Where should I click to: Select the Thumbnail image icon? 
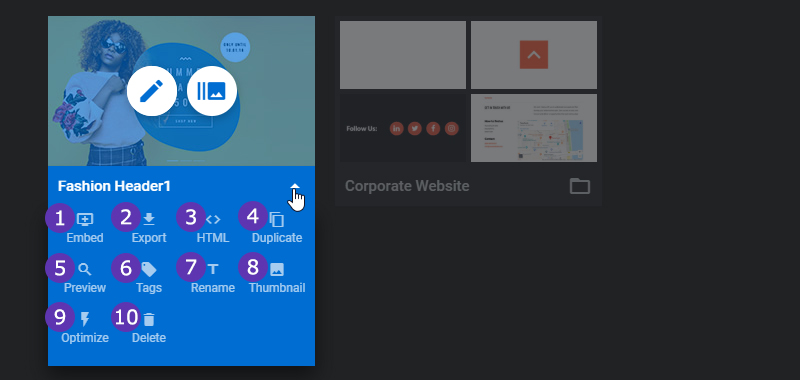277,269
